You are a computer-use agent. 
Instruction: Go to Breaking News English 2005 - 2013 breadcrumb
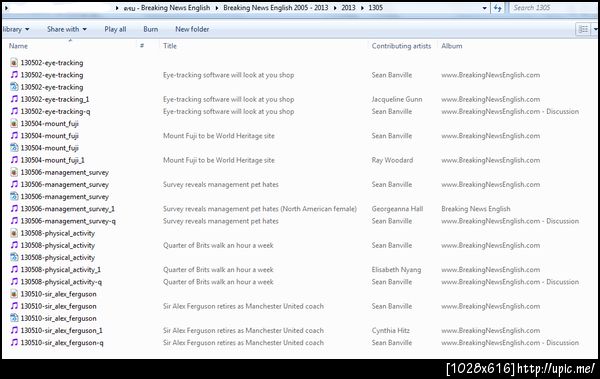(276, 8)
